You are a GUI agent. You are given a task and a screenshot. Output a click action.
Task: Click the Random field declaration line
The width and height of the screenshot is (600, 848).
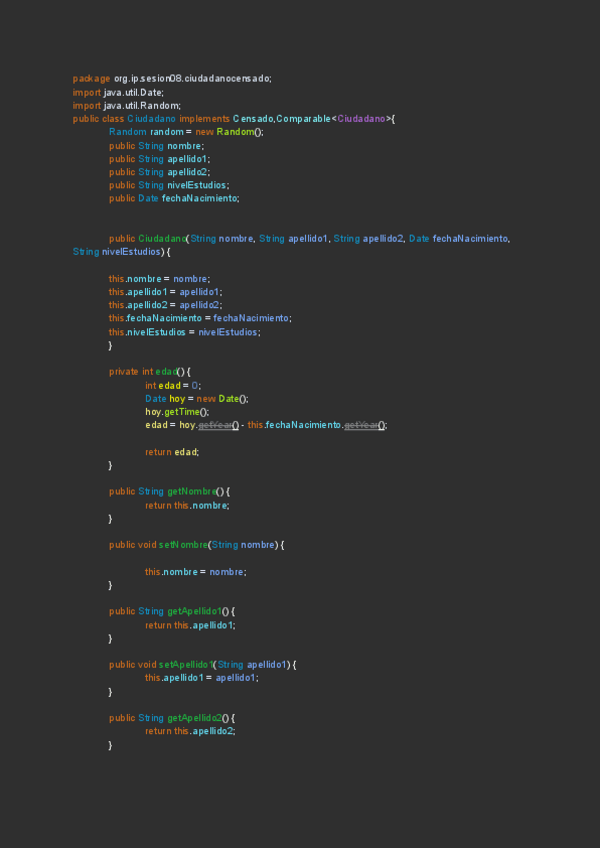186,132
